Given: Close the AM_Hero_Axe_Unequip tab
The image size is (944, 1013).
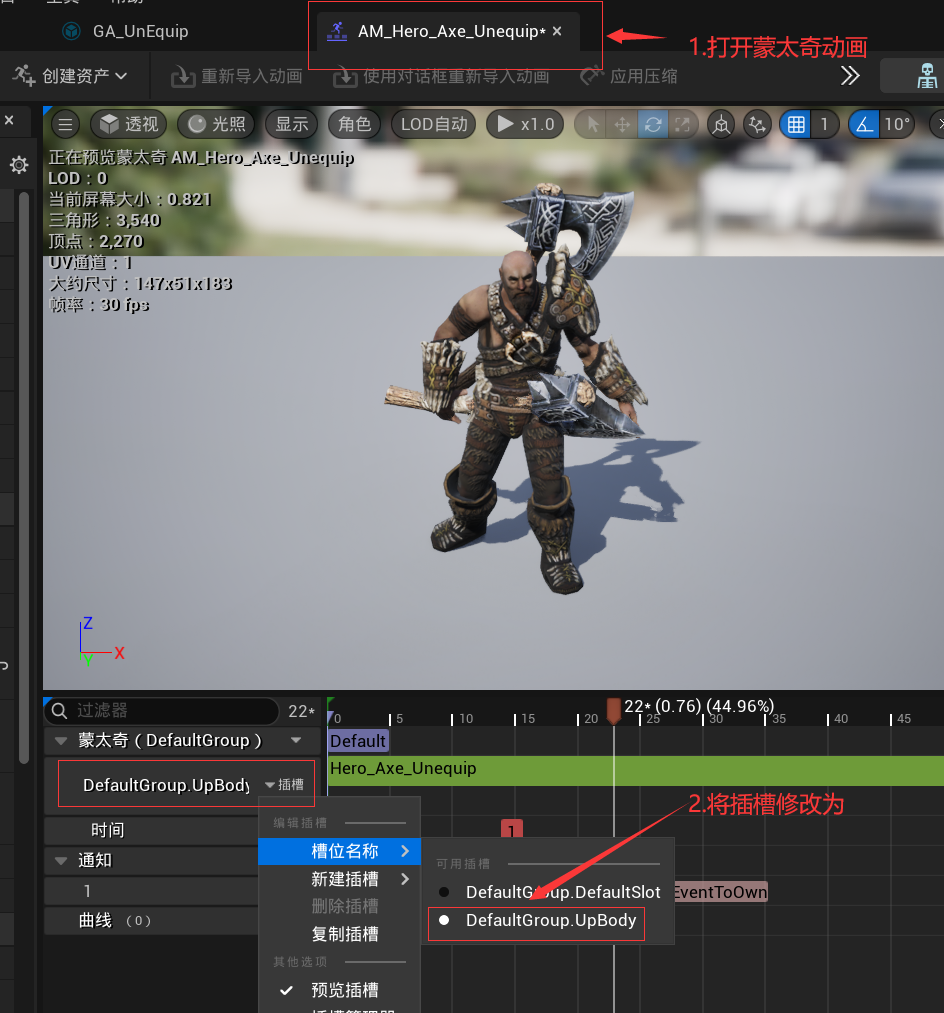Looking at the screenshot, I should [x=558, y=31].
